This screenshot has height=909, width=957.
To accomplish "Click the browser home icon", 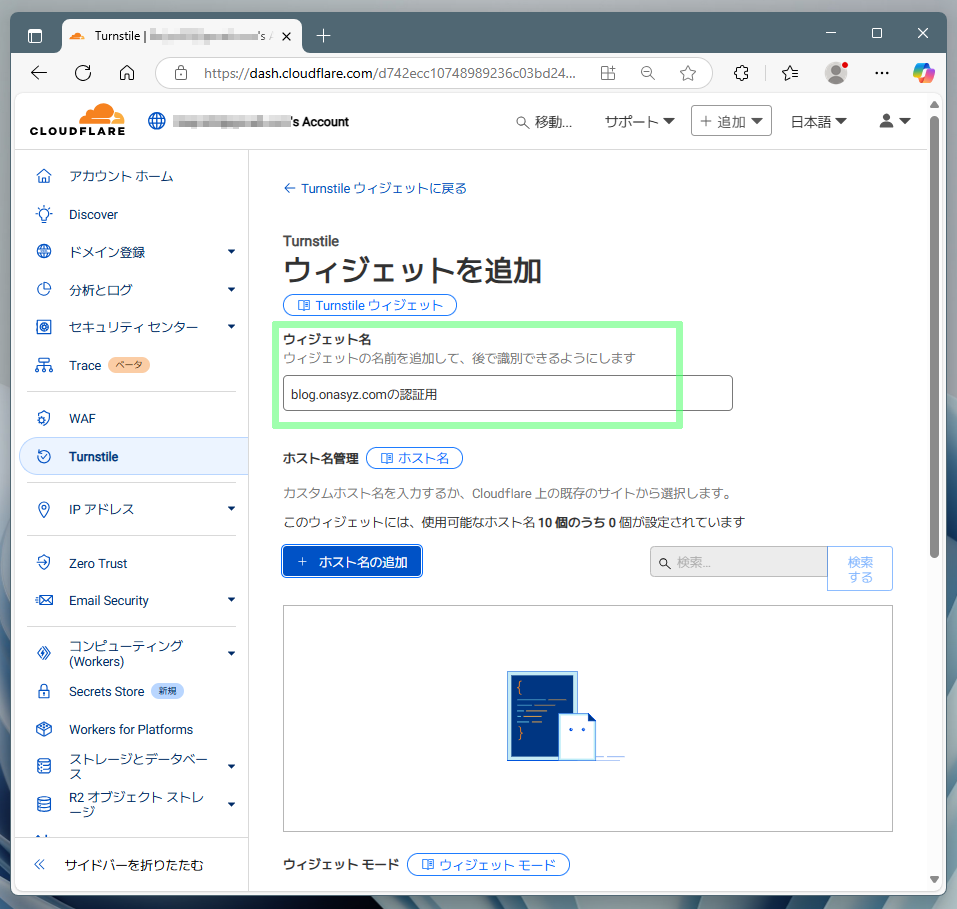I will pos(127,73).
